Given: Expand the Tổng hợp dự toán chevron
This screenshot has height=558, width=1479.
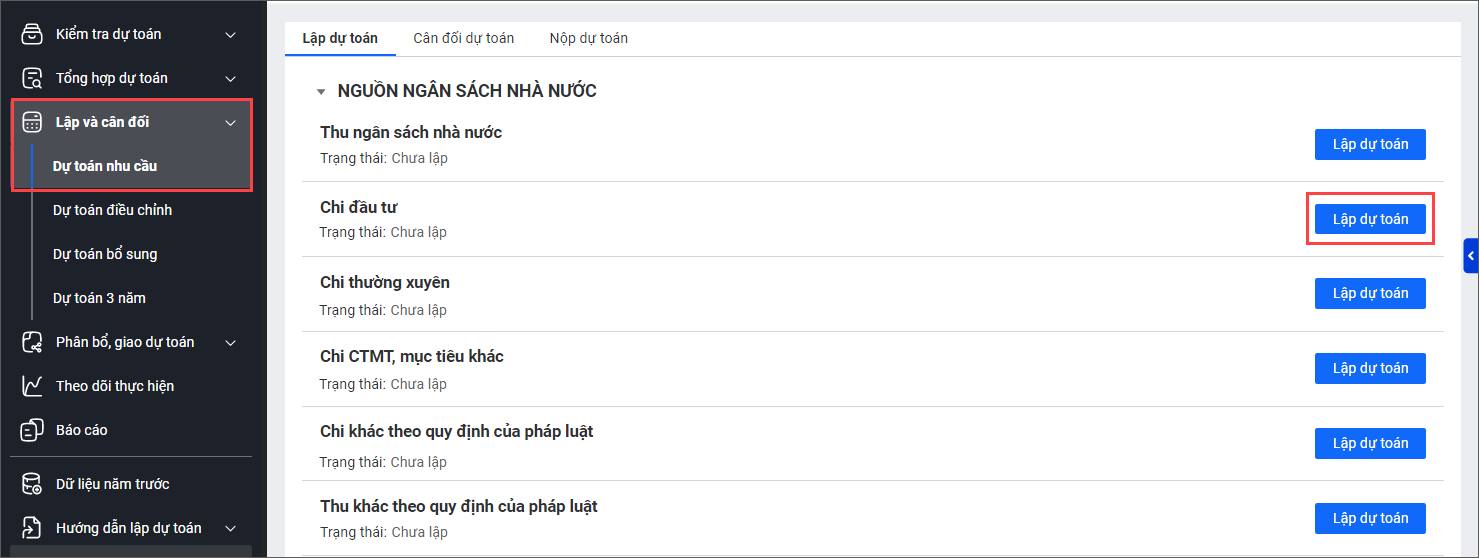Looking at the screenshot, I should point(231,79).
